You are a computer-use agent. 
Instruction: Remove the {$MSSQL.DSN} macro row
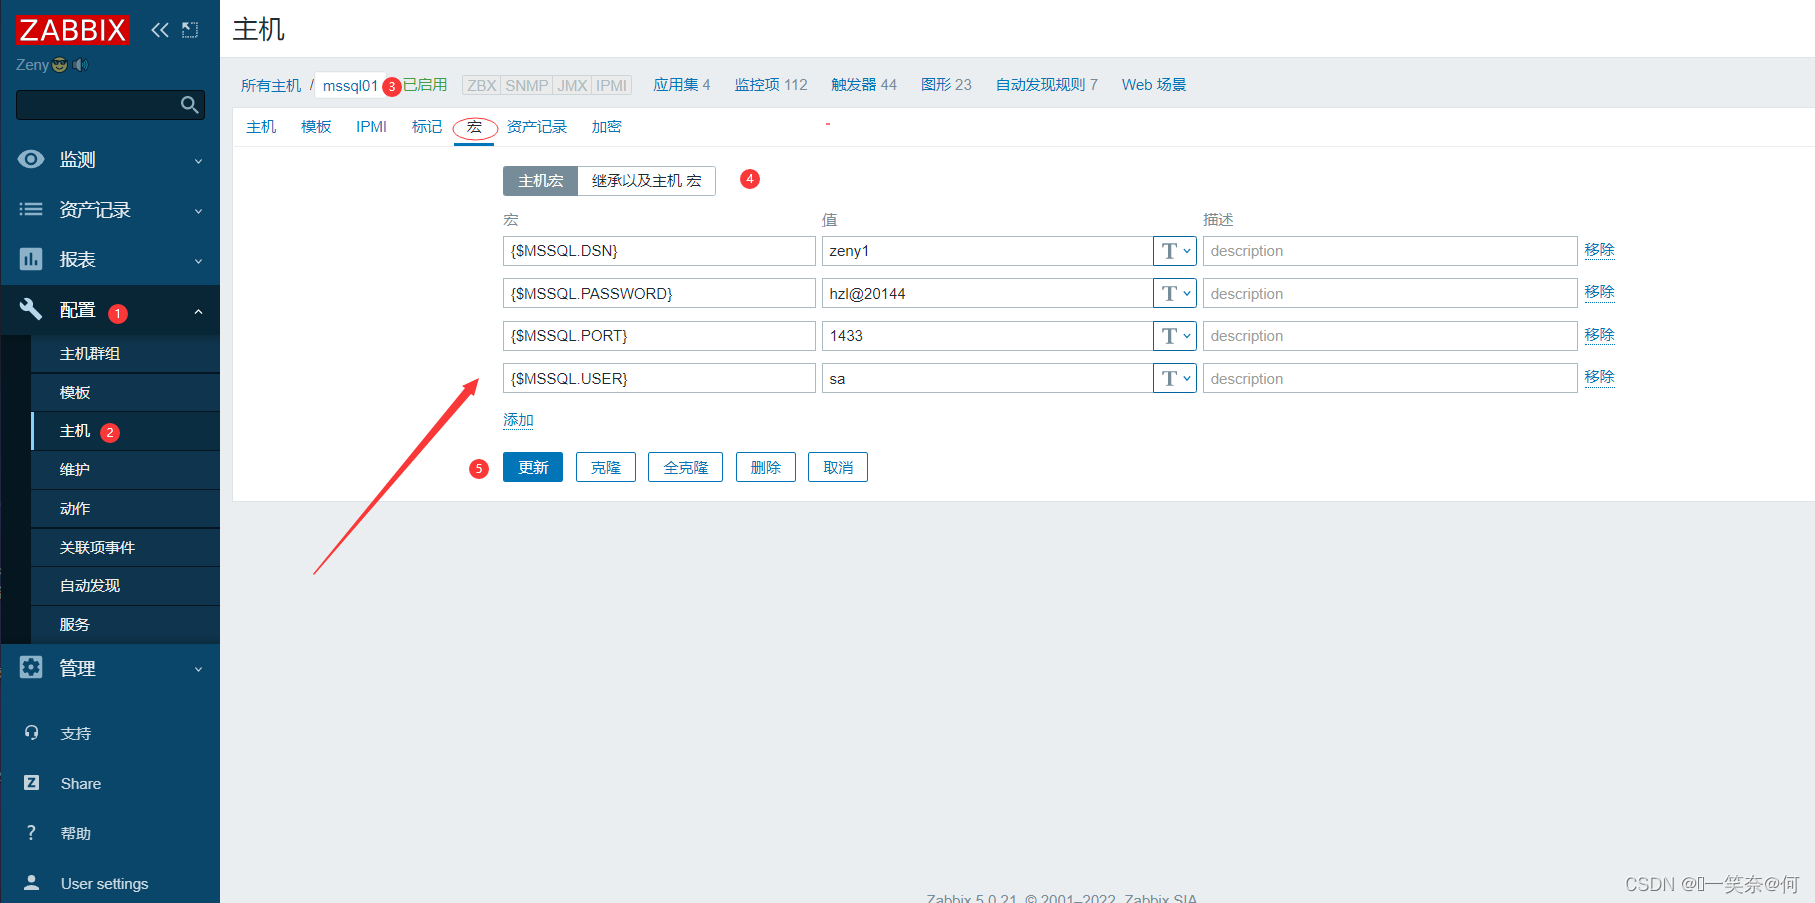[x=1599, y=250]
